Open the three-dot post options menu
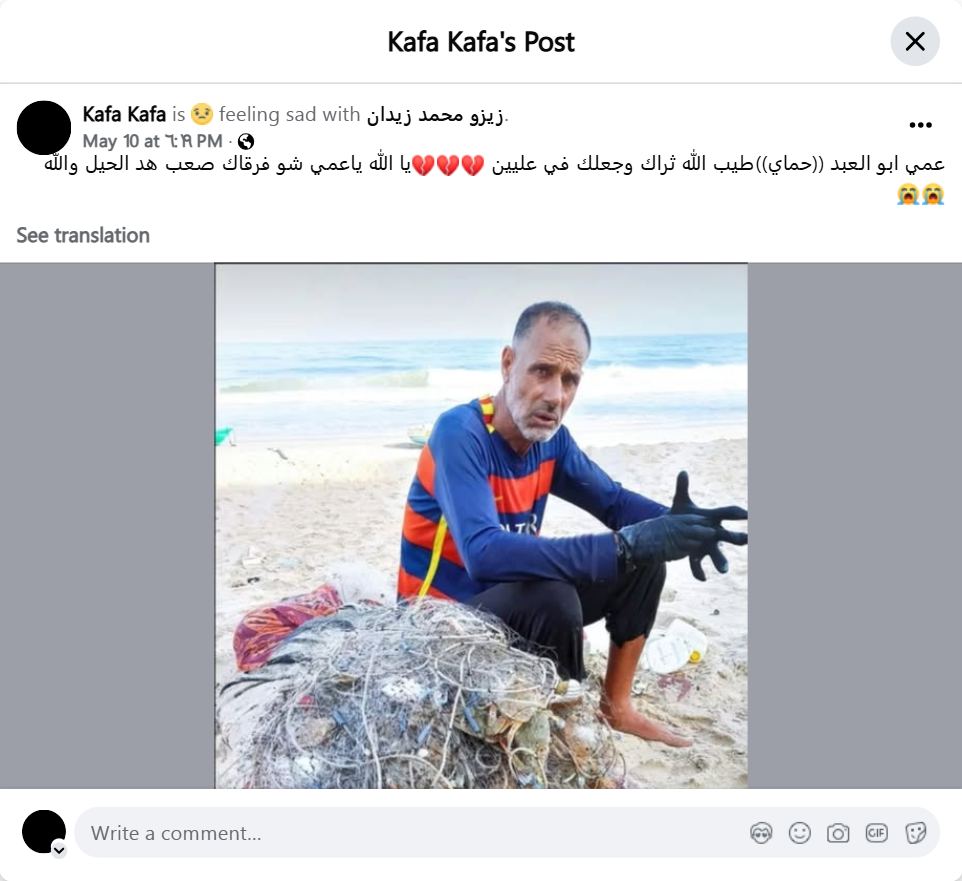The height and width of the screenshot is (881, 962). [x=920, y=125]
